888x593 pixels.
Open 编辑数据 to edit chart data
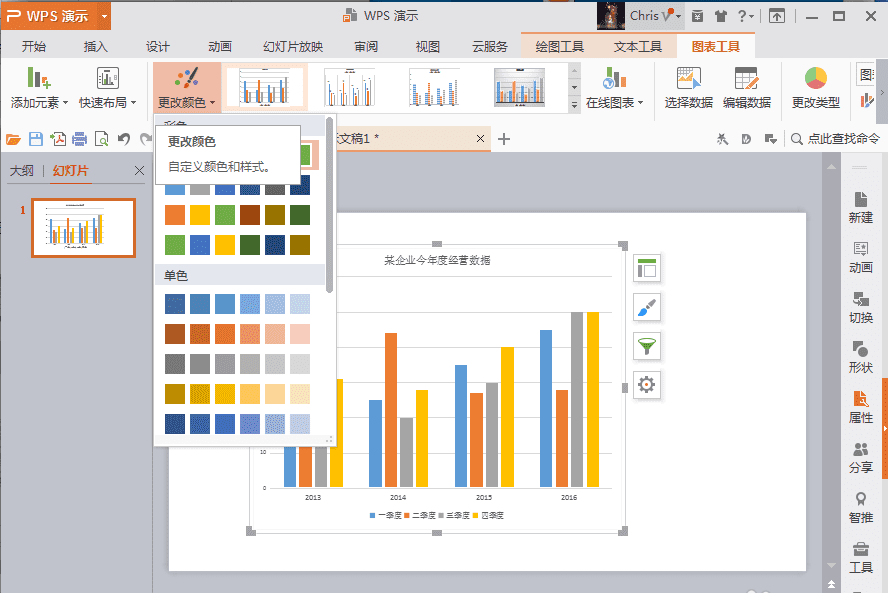pos(746,88)
